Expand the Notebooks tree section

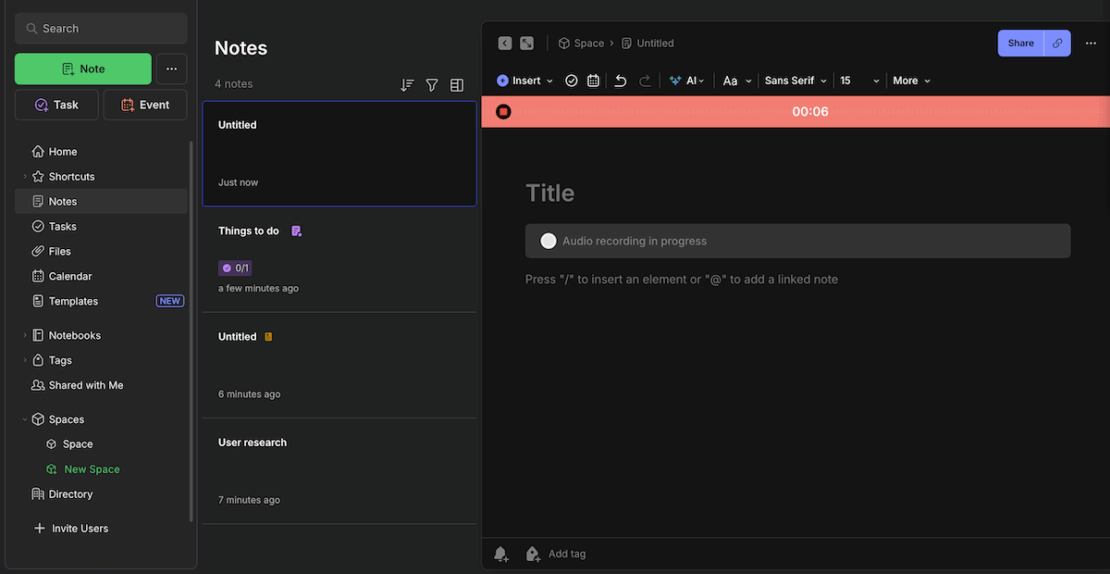tap(25, 336)
